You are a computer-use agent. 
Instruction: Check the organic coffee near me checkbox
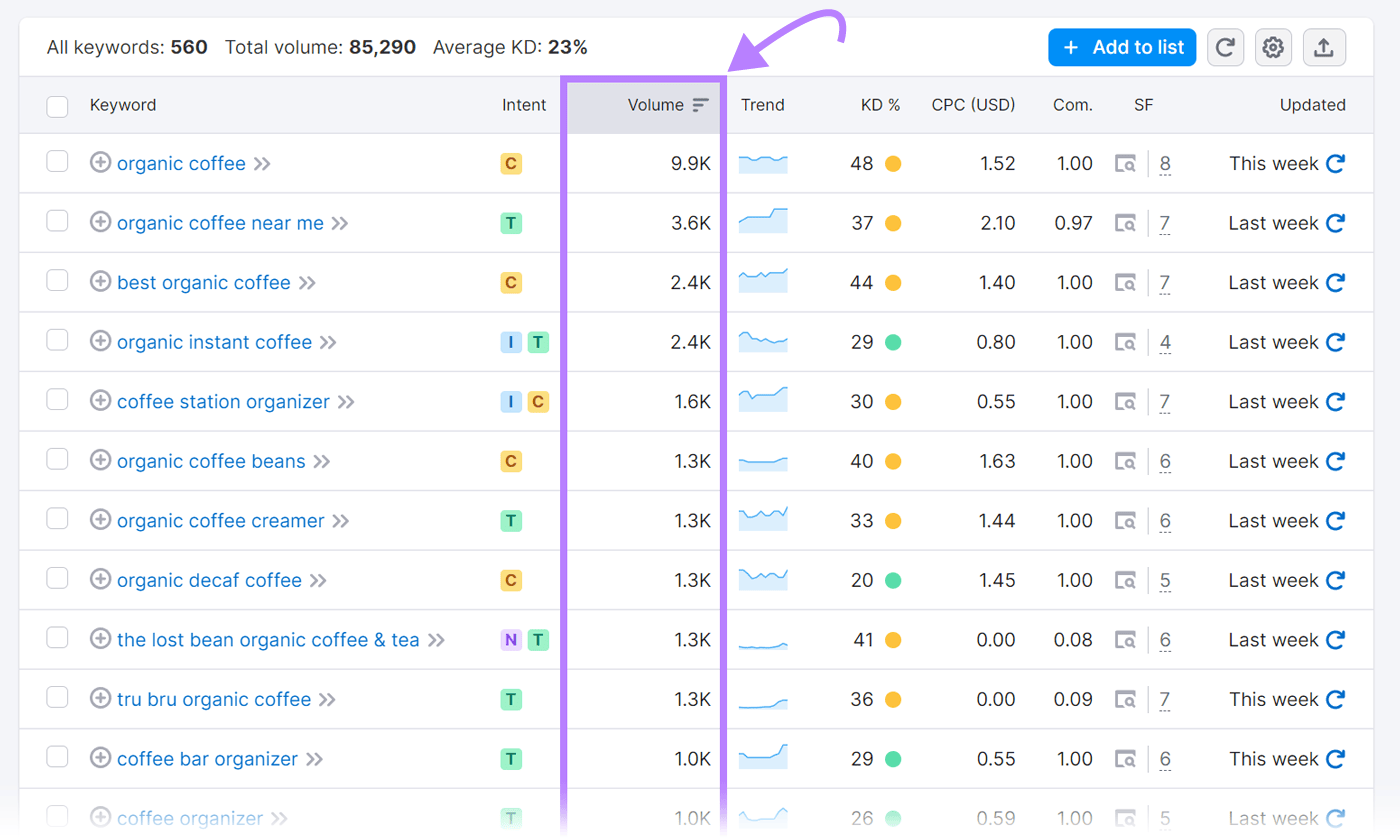(x=57, y=222)
